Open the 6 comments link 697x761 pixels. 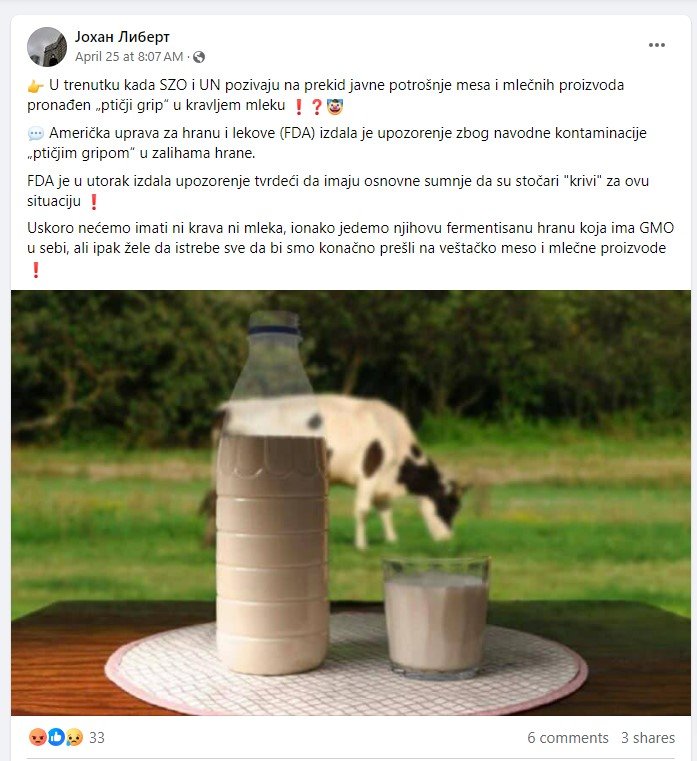click(567, 738)
